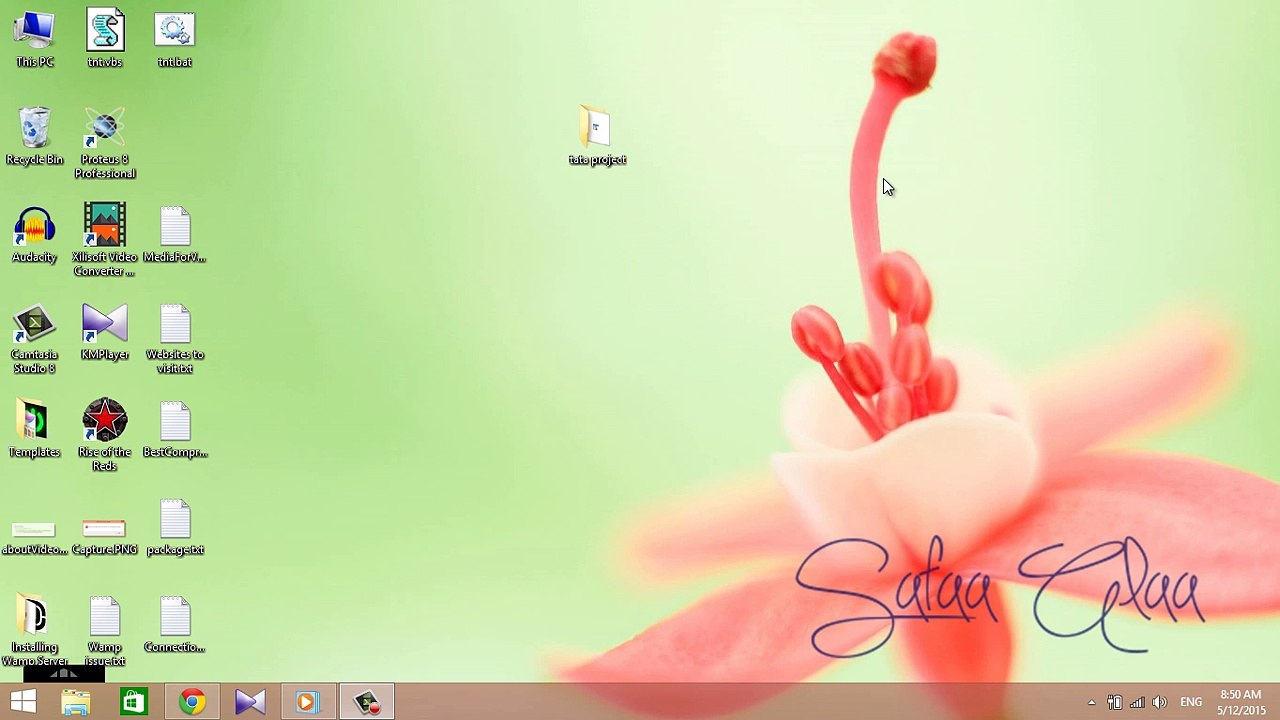Open the network signal tray icon

[x=1137, y=702]
